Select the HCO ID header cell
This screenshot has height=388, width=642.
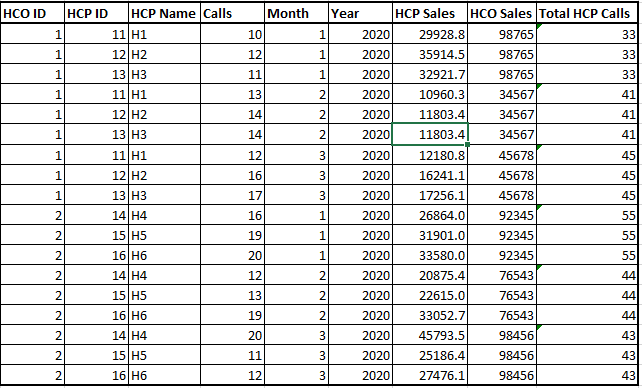pyautogui.click(x=32, y=14)
